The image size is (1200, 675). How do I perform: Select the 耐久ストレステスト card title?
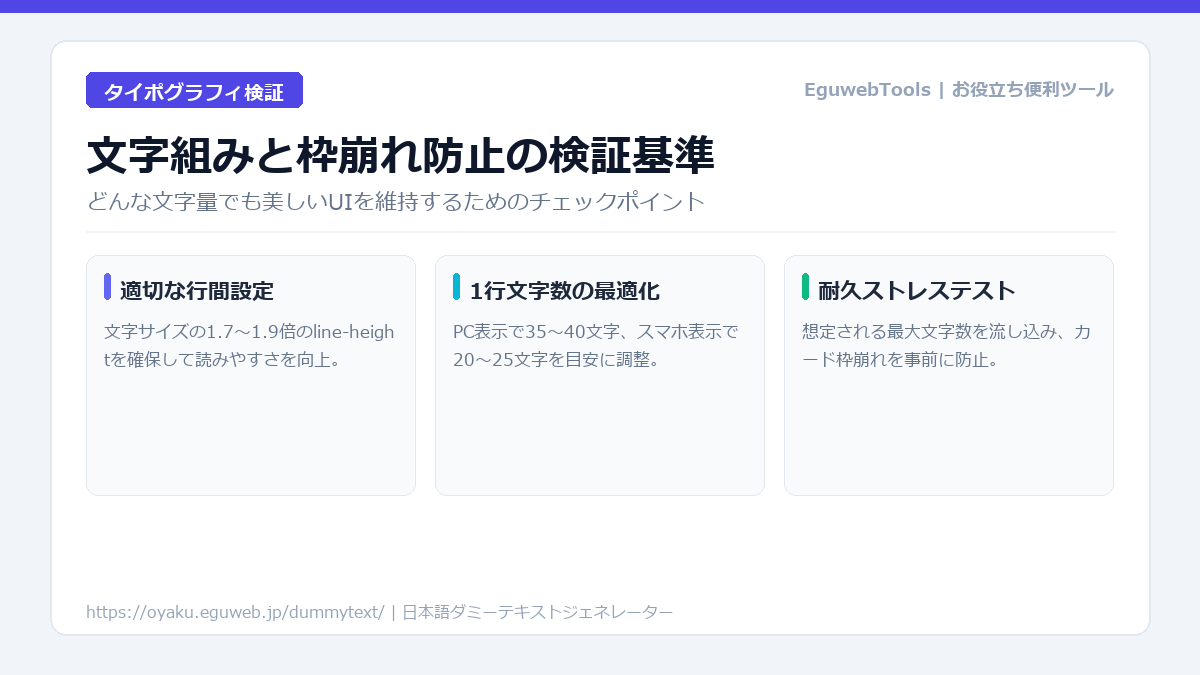(x=916, y=291)
